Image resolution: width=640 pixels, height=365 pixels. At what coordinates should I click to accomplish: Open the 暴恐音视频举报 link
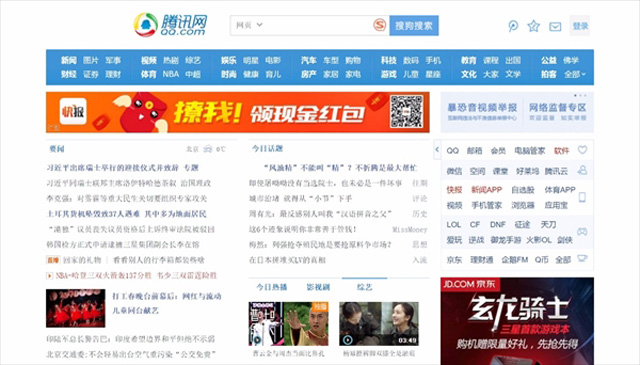(482, 108)
